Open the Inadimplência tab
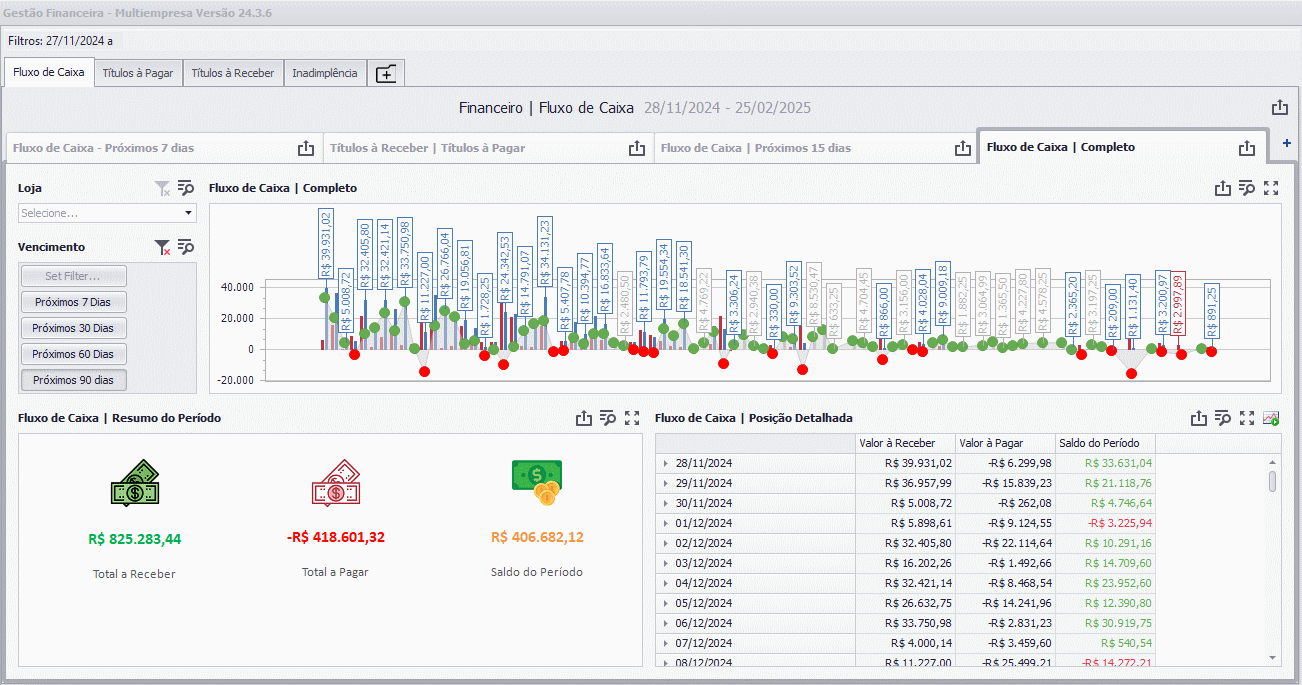 [325, 73]
